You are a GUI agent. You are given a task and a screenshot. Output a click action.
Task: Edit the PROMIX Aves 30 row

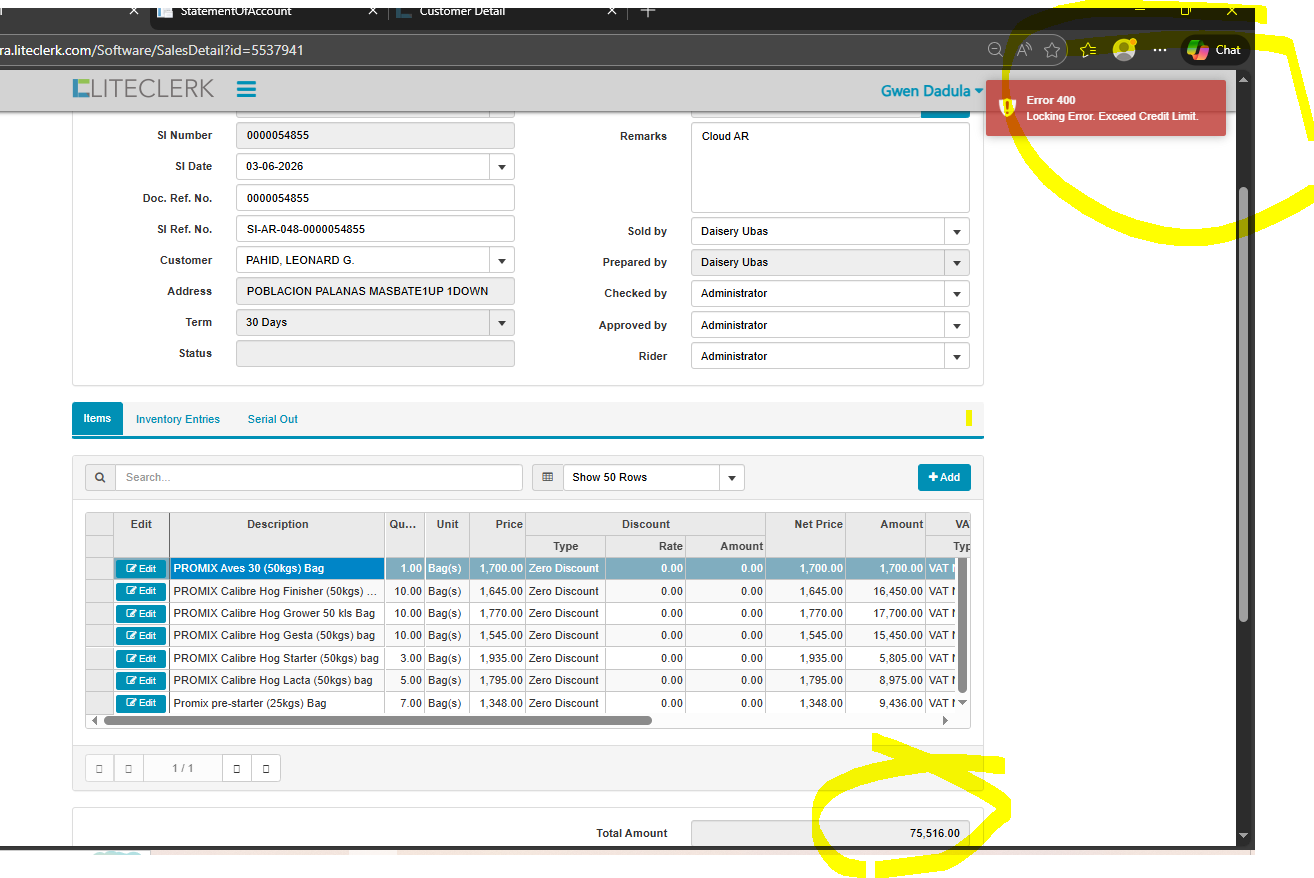pos(141,568)
